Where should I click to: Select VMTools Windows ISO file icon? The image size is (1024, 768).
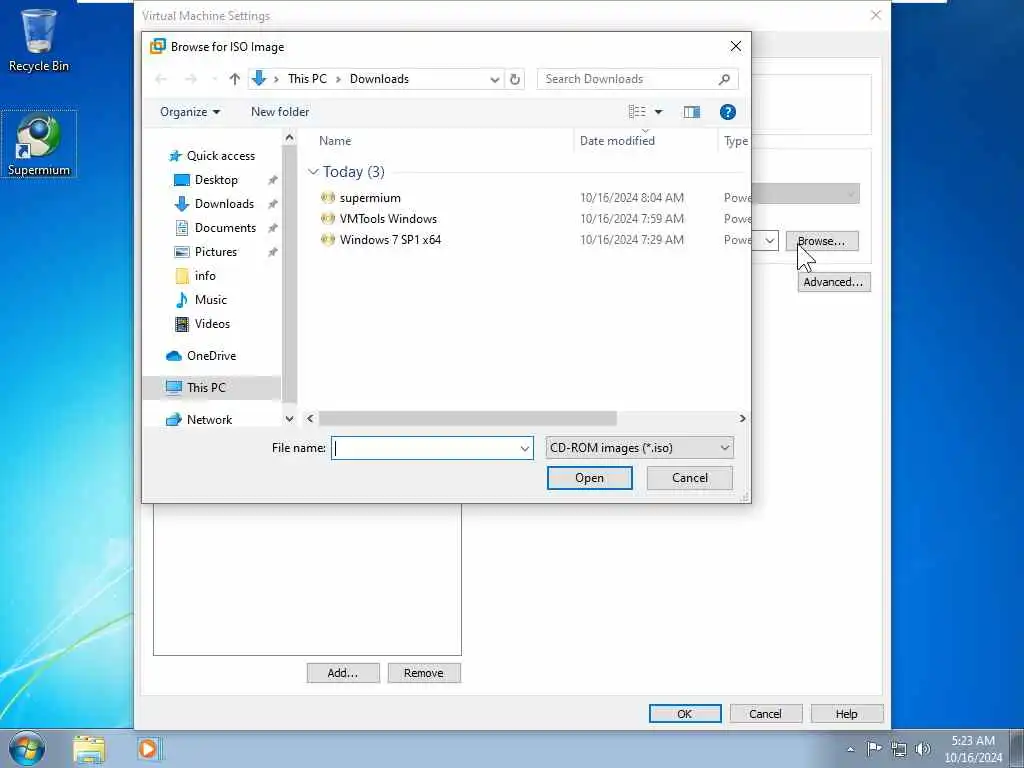click(328, 218)
